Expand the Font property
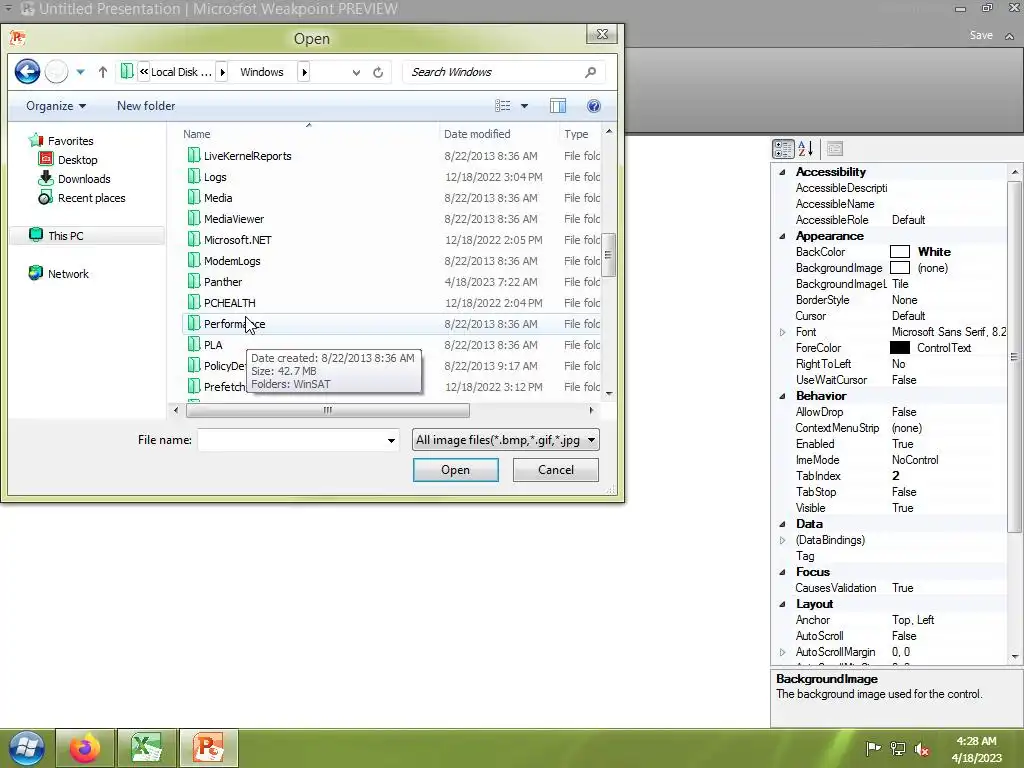The width and height of the screenshot is (1024, 768). 782,332
